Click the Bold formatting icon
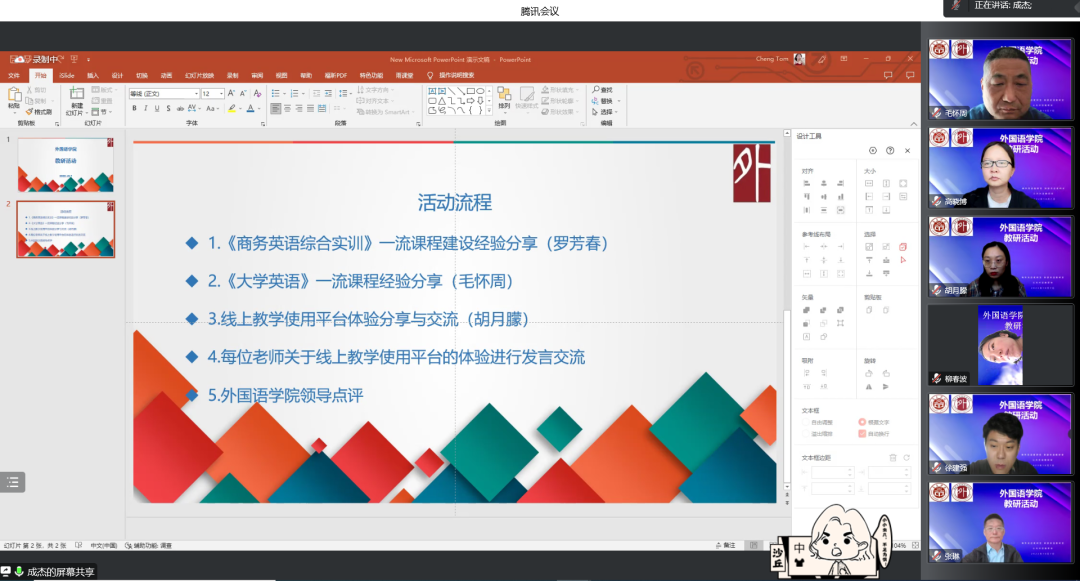The width and height of the screenshot is (1080, 581). 134,109
